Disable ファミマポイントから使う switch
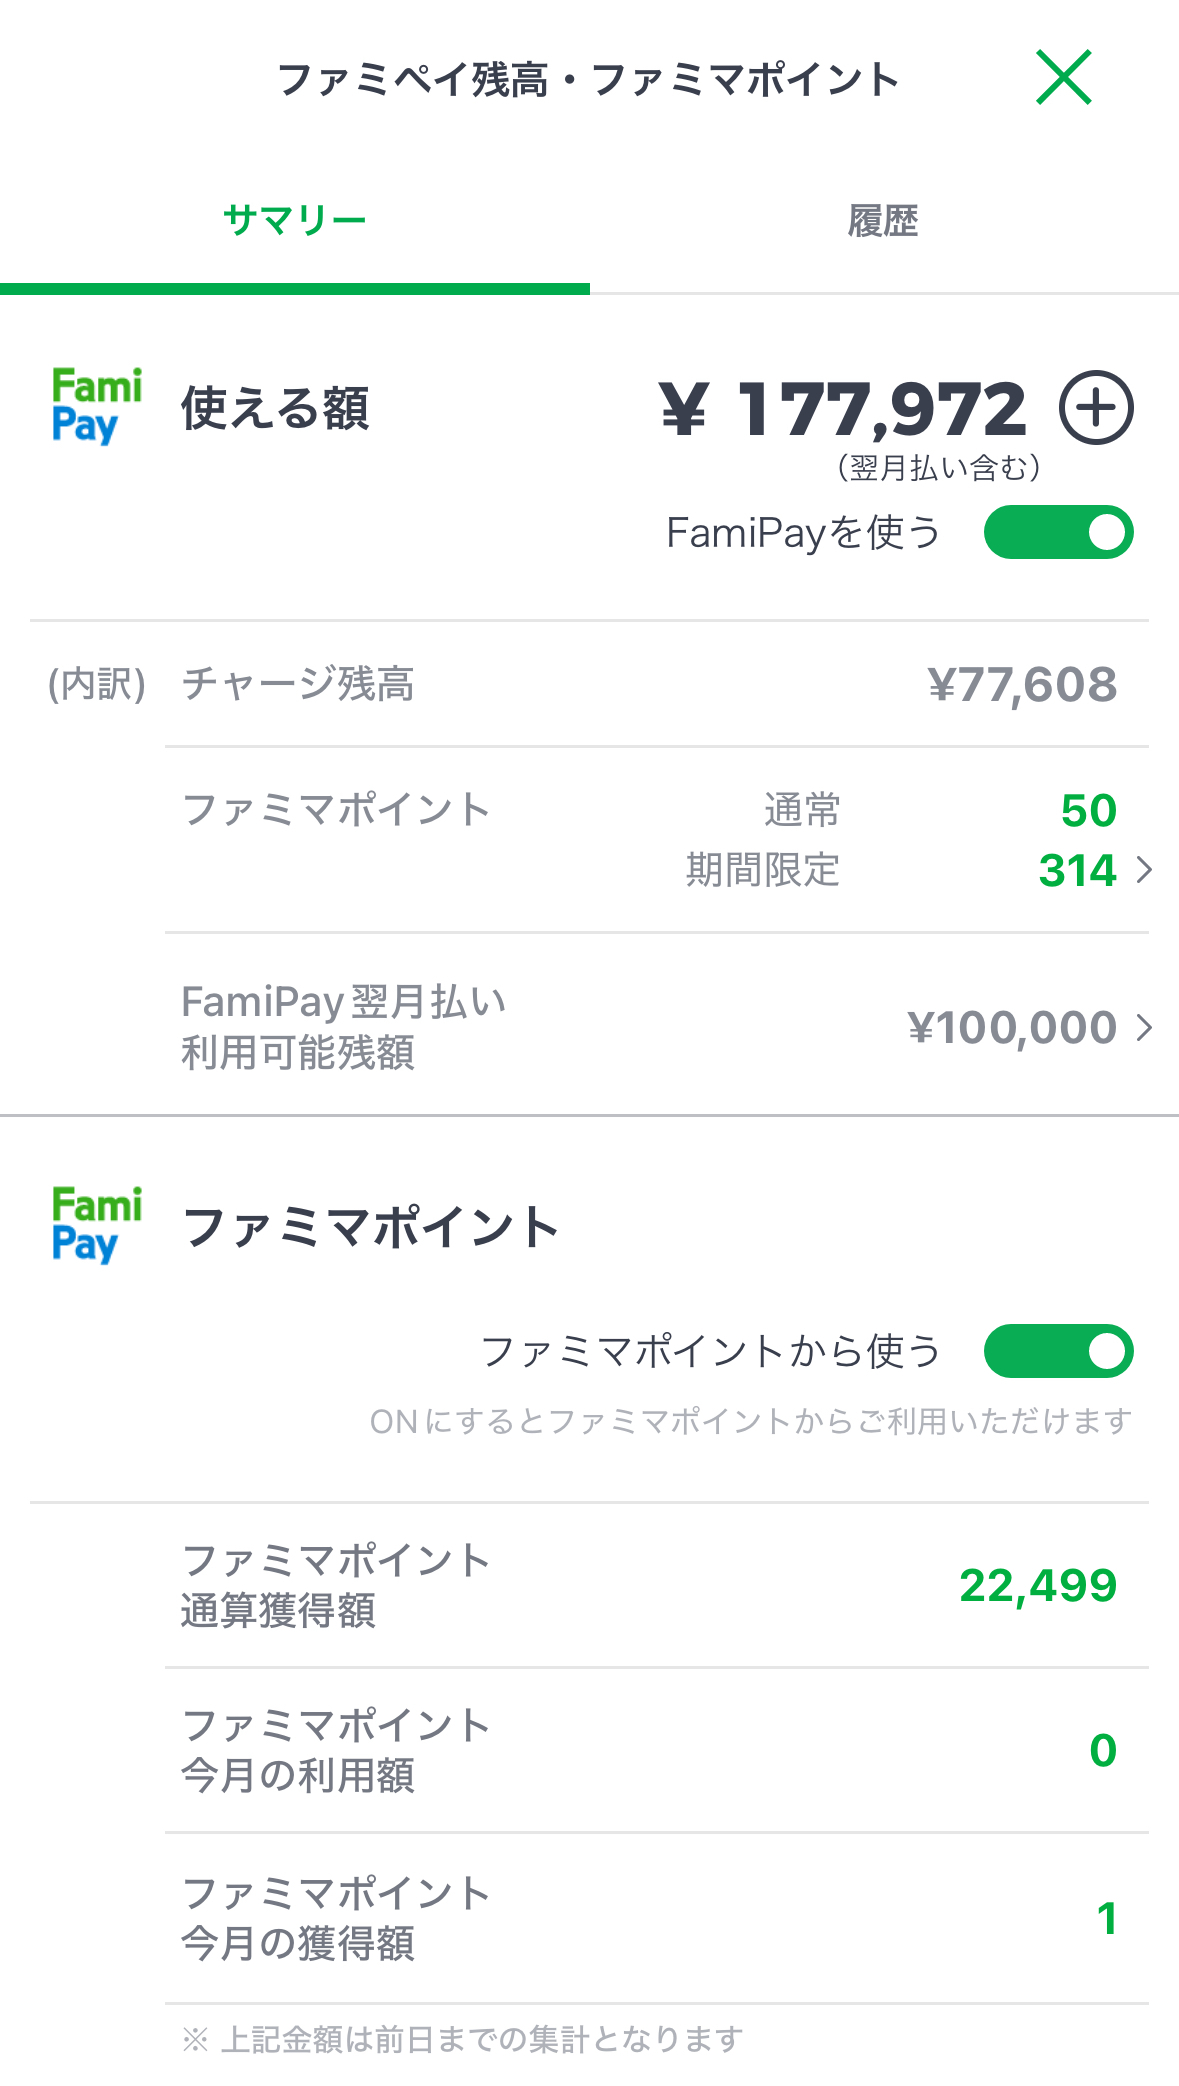The image size is (1179, 2086). pyautogui.click(x=1058, y=1351)
